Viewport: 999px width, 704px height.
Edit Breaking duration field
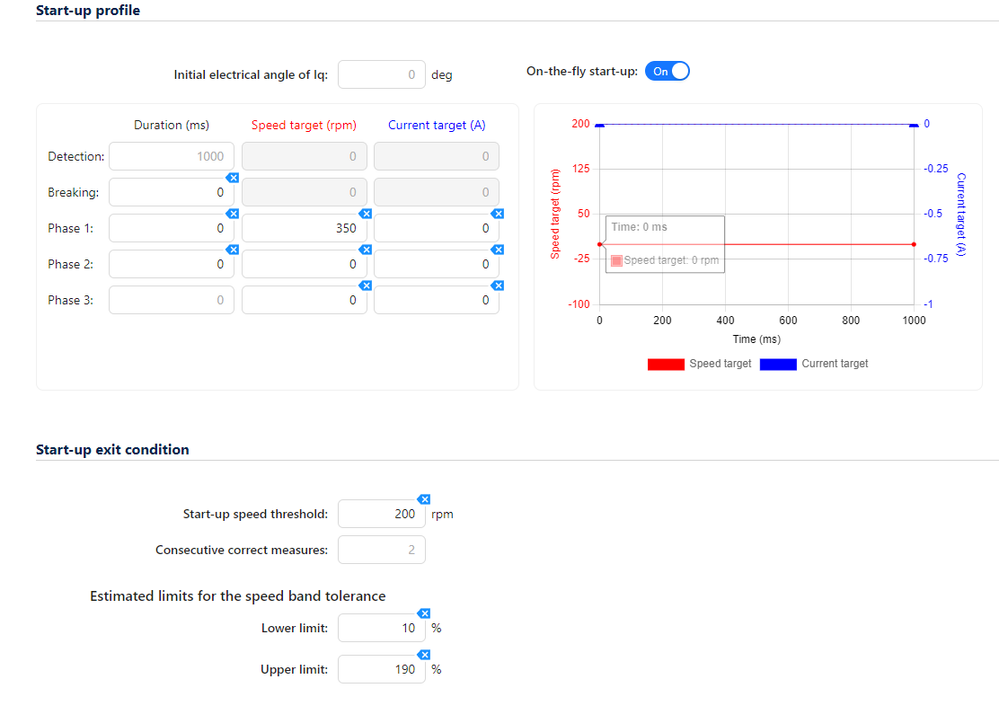[171, 192]
